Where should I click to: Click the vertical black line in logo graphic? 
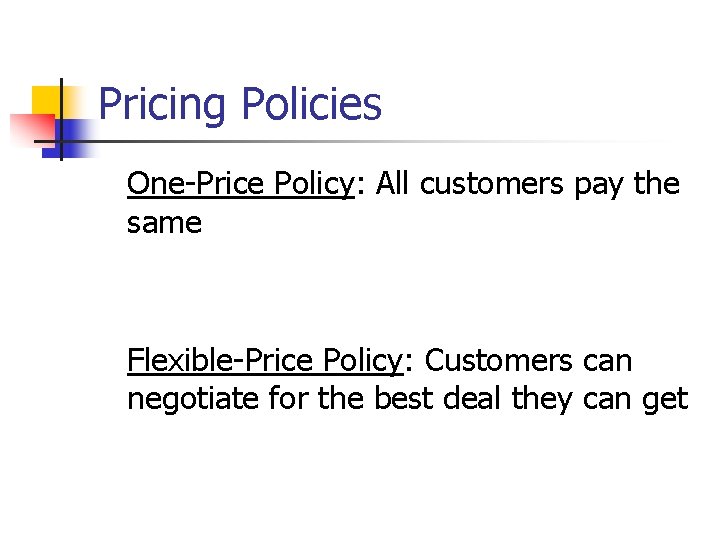tap(61, 119)
